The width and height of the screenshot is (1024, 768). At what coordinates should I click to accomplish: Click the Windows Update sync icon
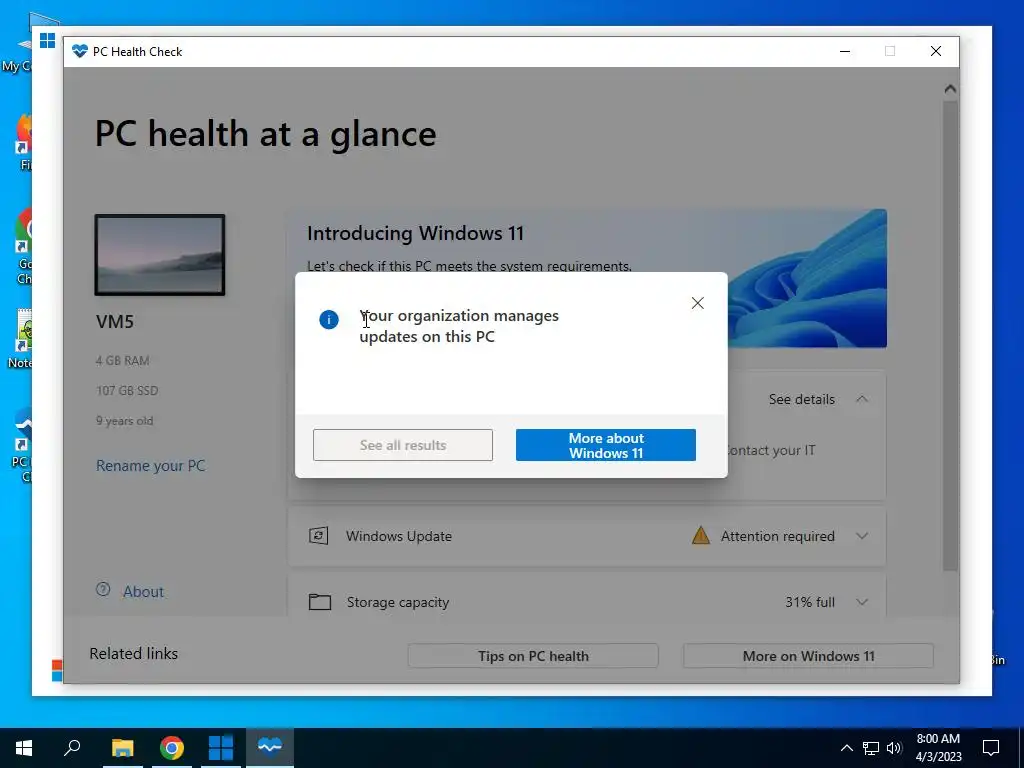tap(318, 536)
